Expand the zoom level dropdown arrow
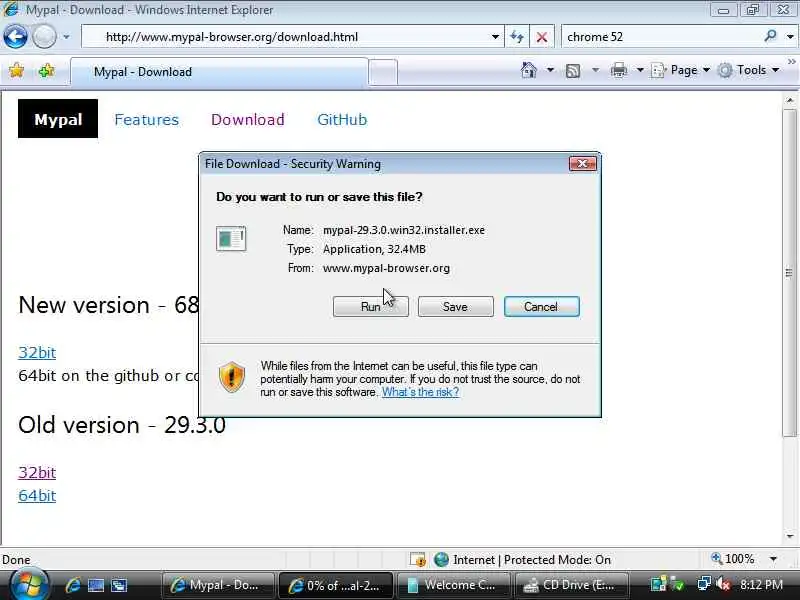 tap(773, 559)
